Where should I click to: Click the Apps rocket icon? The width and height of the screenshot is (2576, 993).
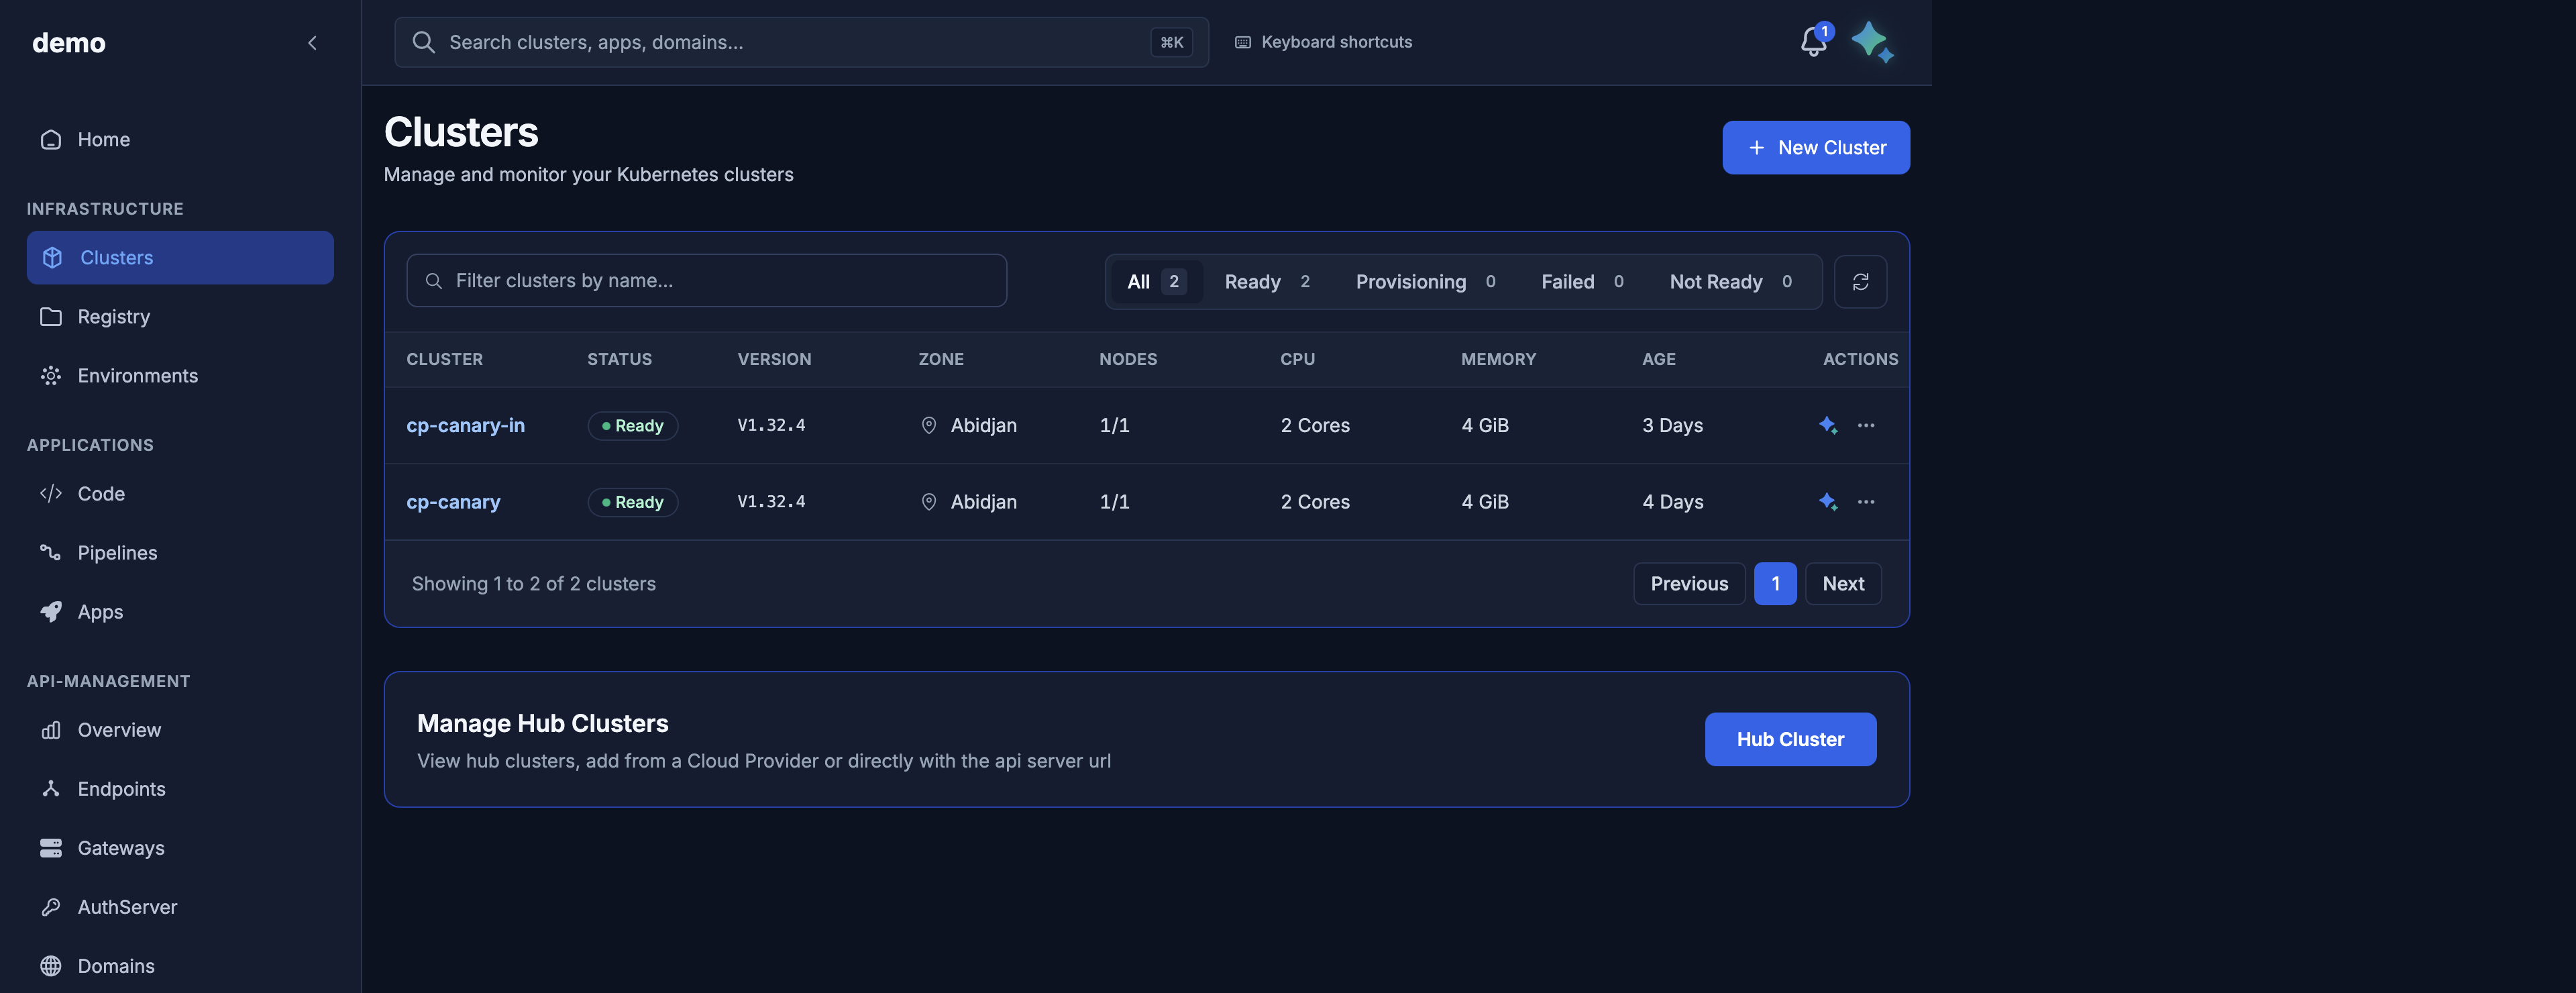tap(51, 611)
